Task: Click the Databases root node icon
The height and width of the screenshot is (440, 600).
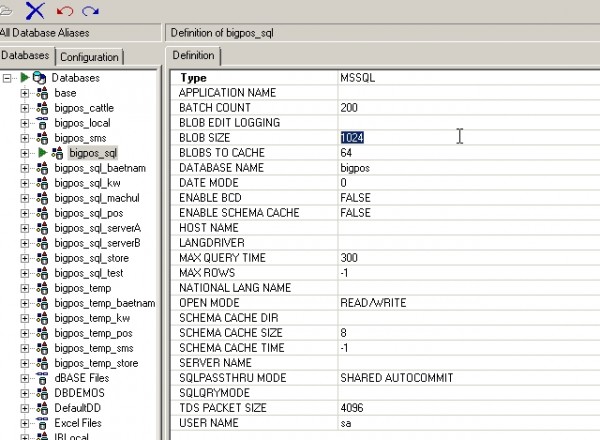Action: click(39, 77)
